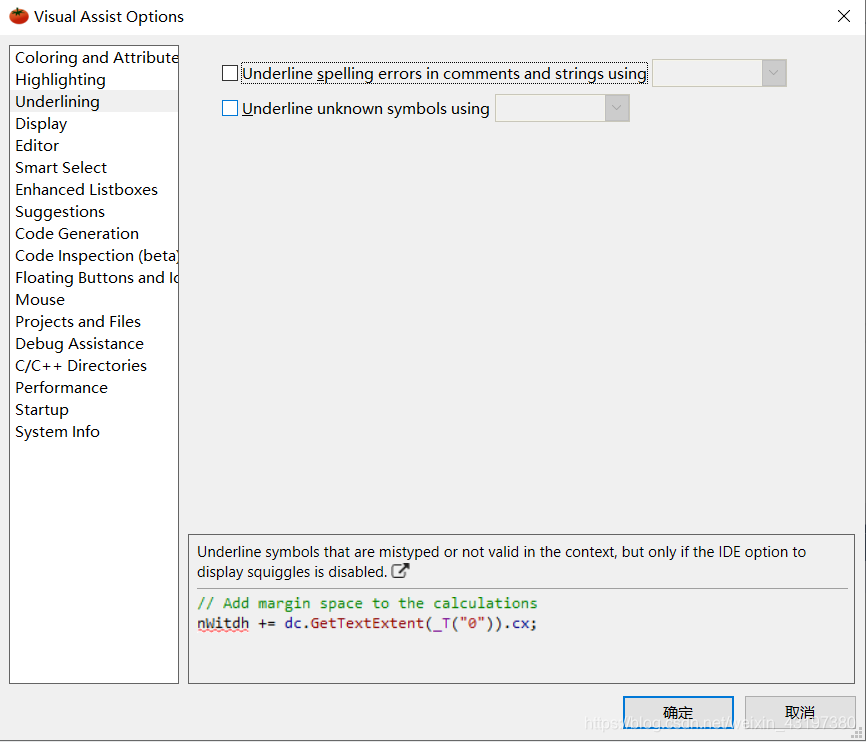Click the Add margin space comment line
The image size is (866, 742).
[367, 603]
